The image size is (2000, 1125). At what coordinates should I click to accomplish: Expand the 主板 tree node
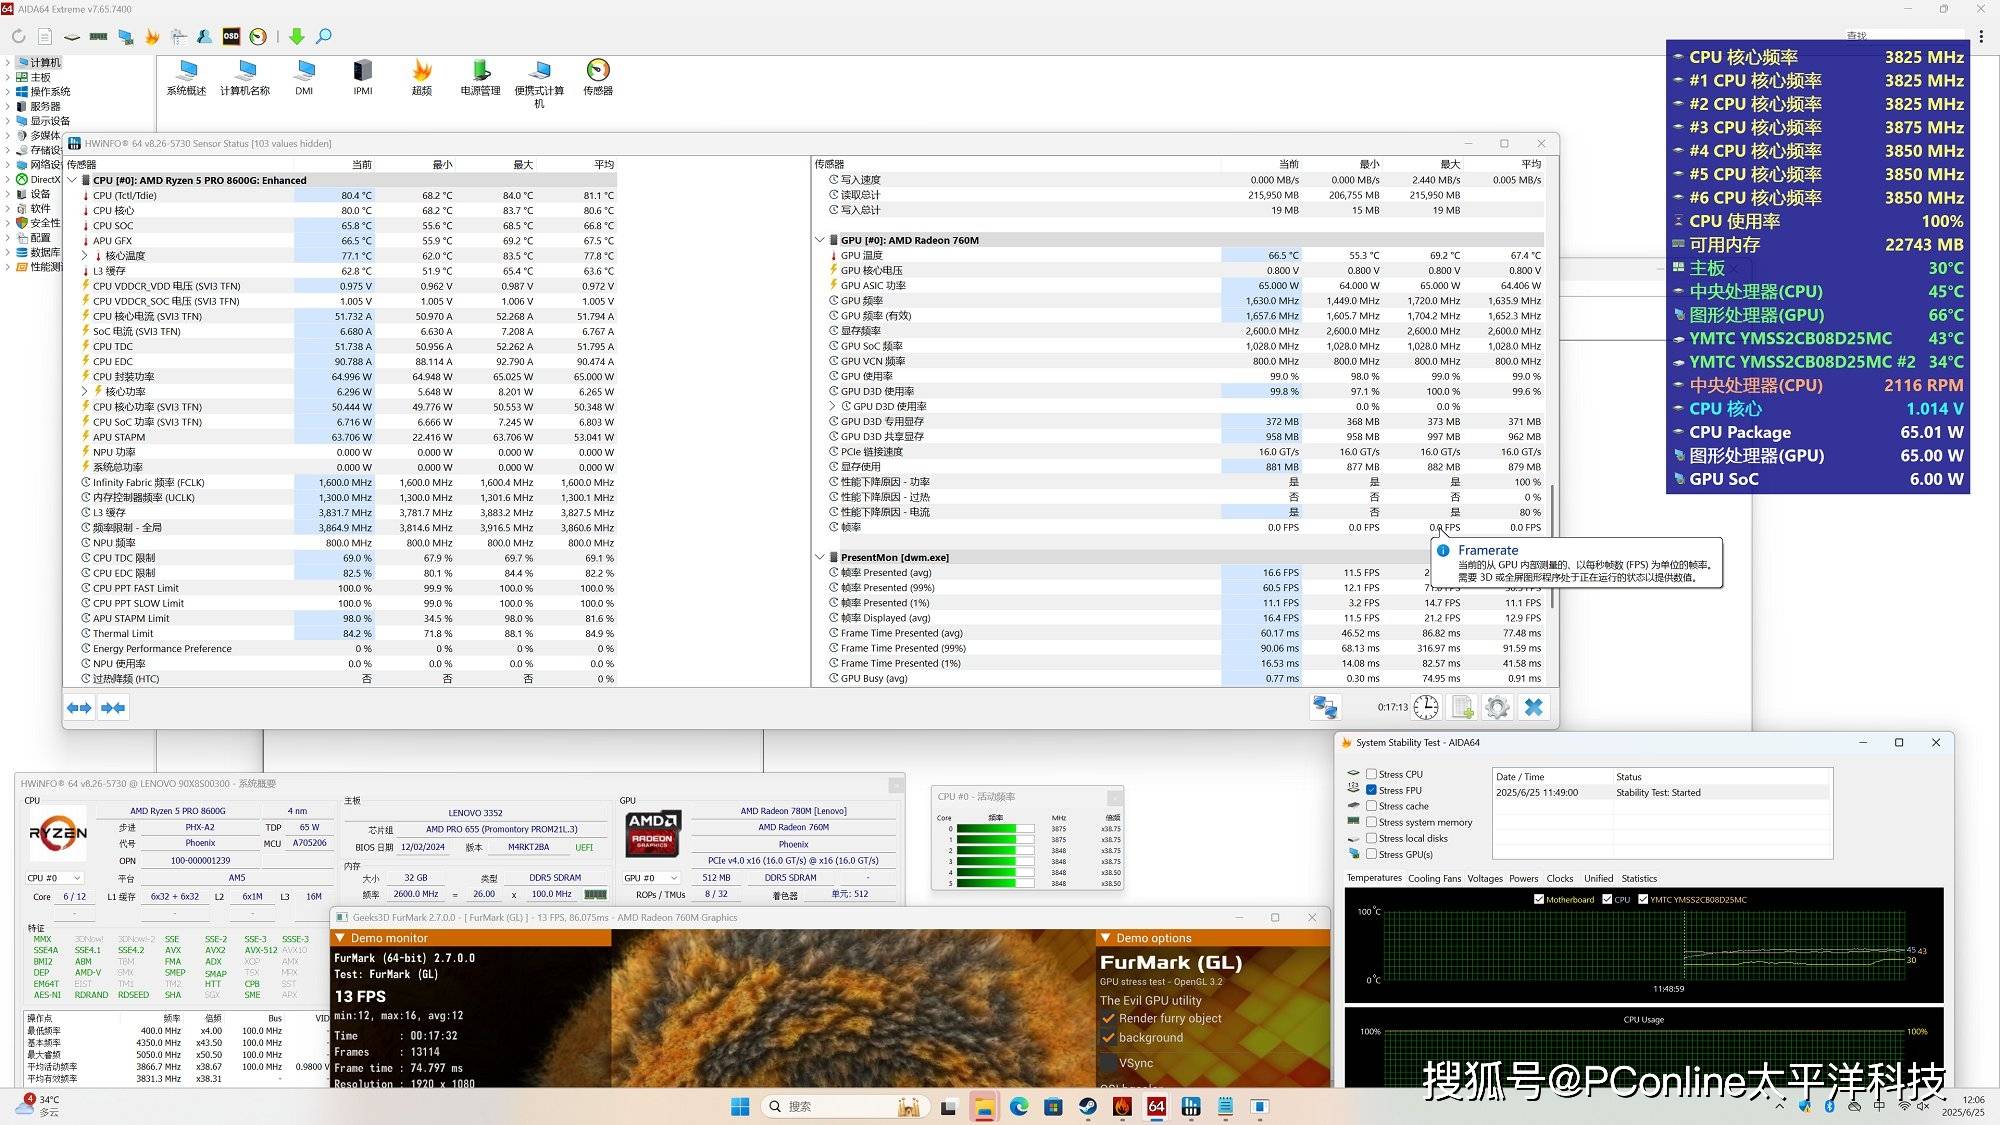click(x=8, y=77)
